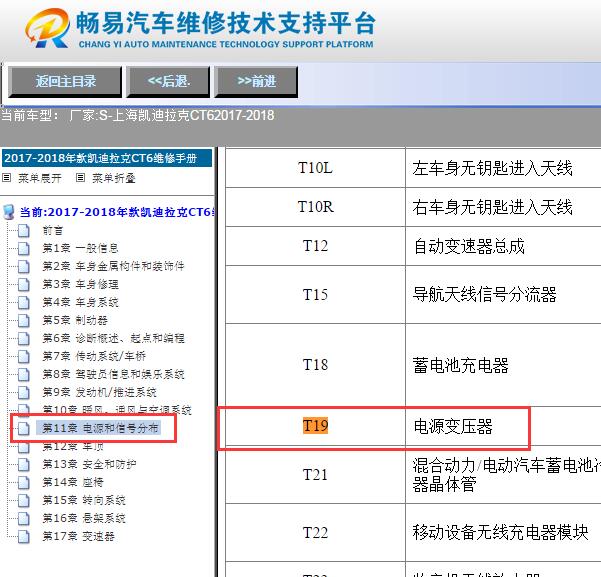Click the page icon beside 第2章

pos(24,266)
